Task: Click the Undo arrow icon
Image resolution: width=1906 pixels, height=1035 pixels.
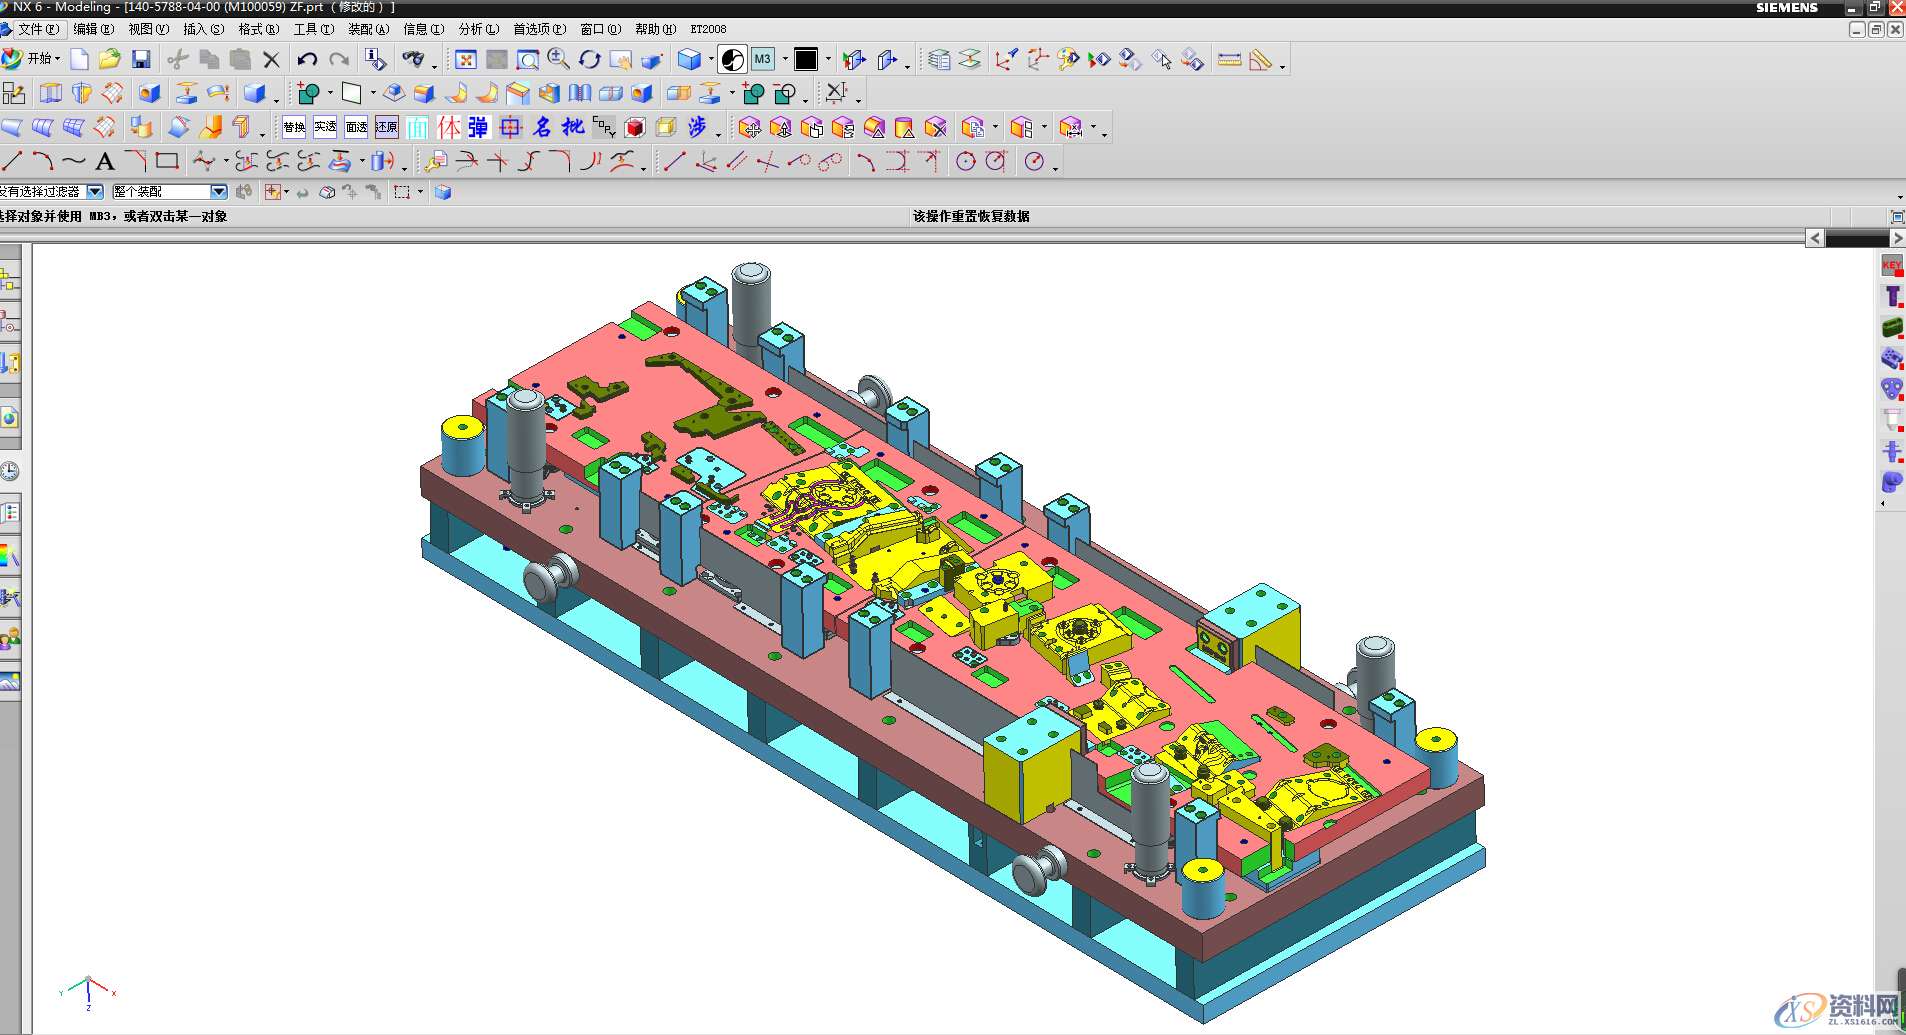Action: pyautogui.click(x=307, y=60)
